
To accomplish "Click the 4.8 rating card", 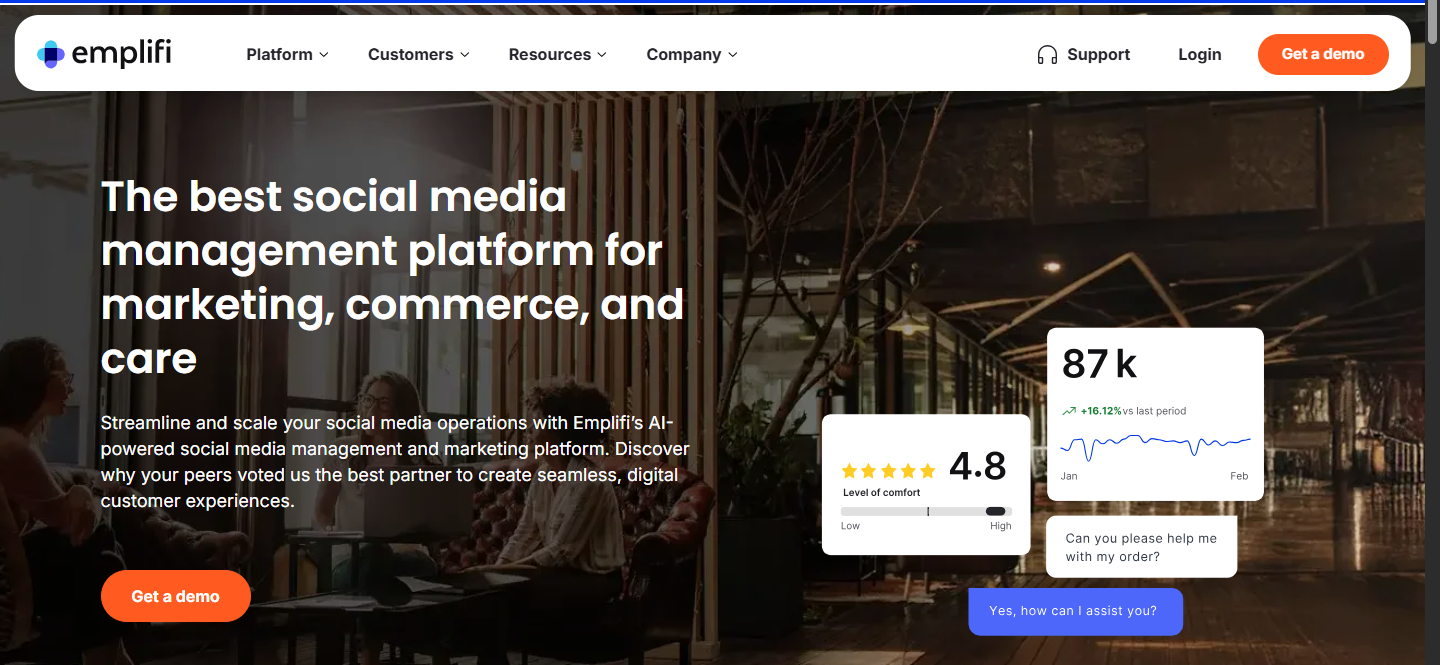I will tap(926, 484).
